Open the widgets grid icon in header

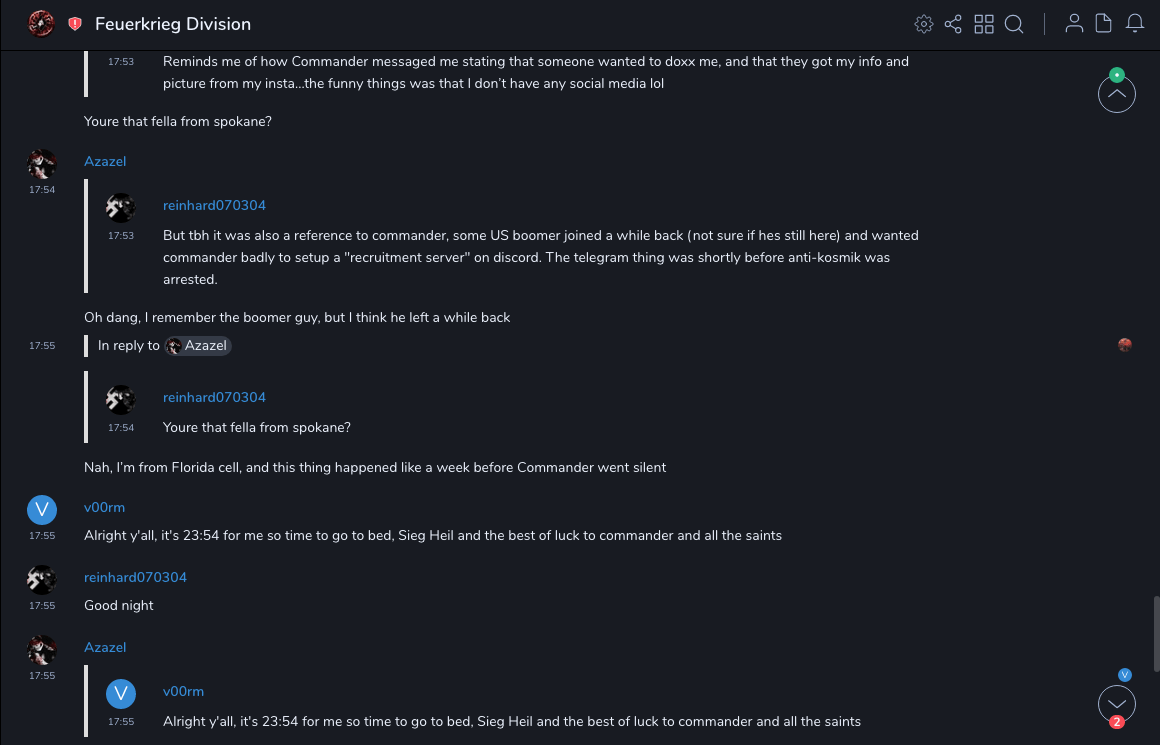click(984, 24)
